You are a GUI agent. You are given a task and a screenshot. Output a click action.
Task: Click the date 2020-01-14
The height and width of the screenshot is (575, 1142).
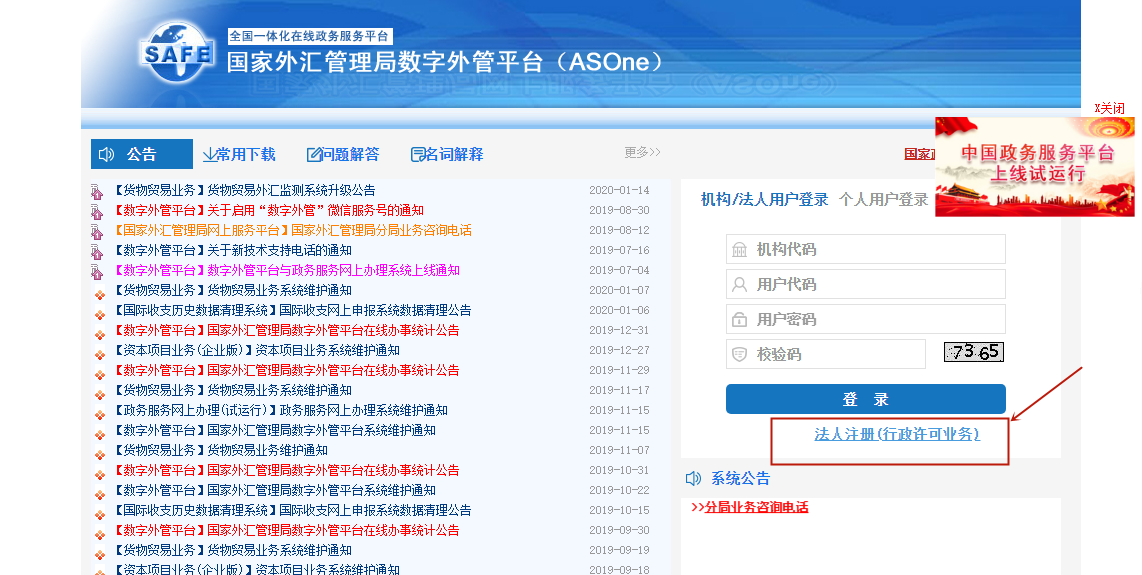(x=619, y=190)
